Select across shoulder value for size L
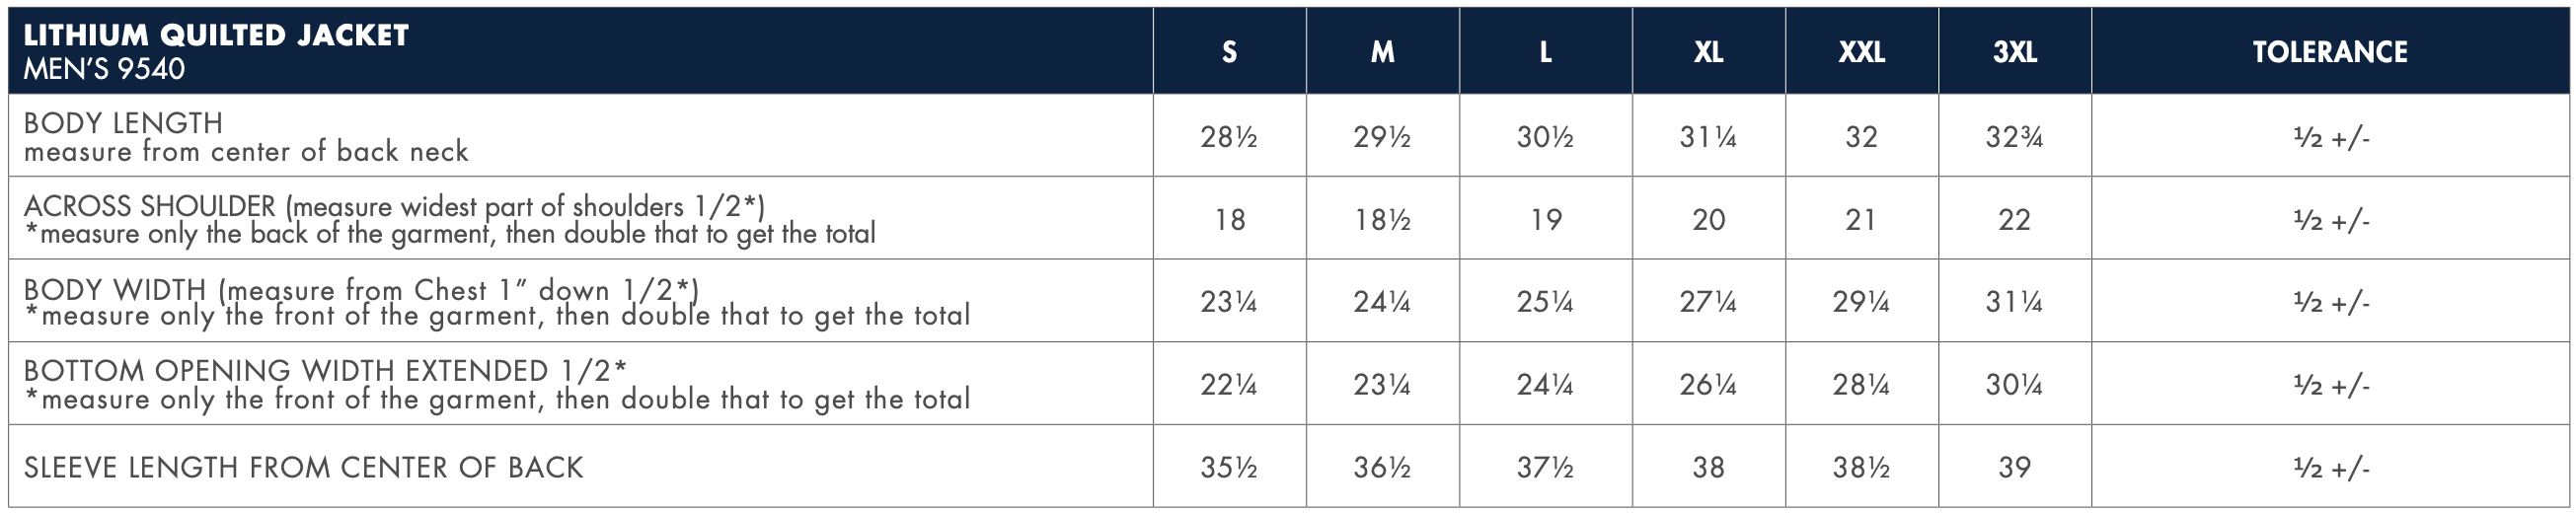 coord(1545,219)
